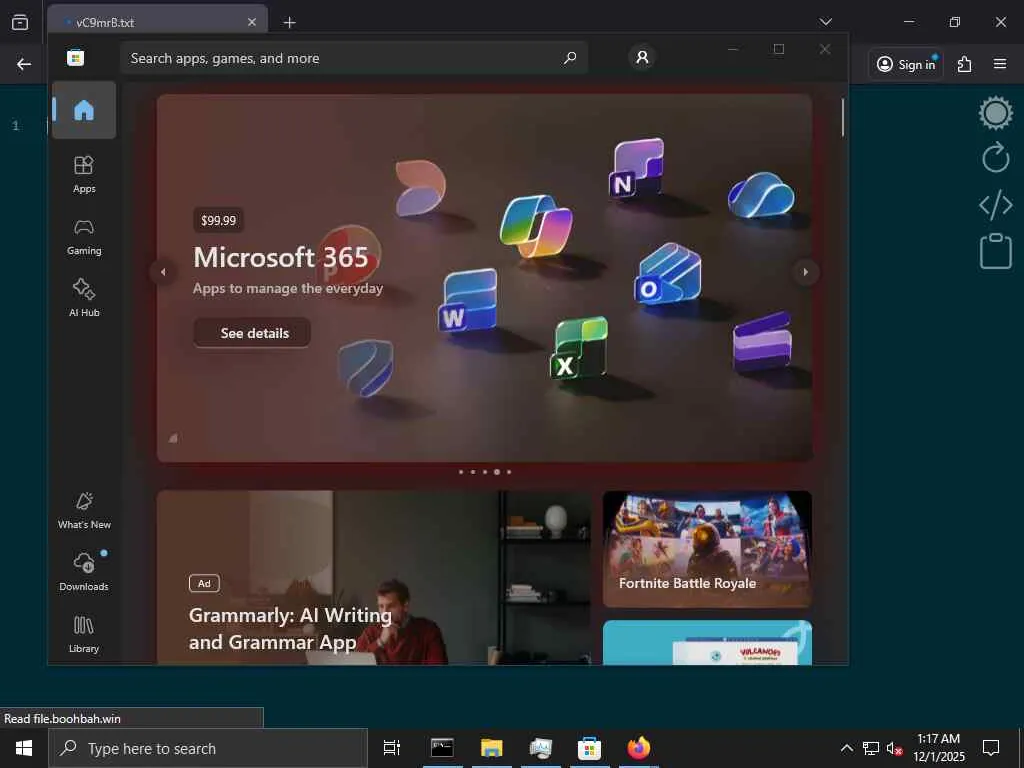Open the tab overview icon at top left
This screenshot has height=768, width=1024.
coord(20,22)
